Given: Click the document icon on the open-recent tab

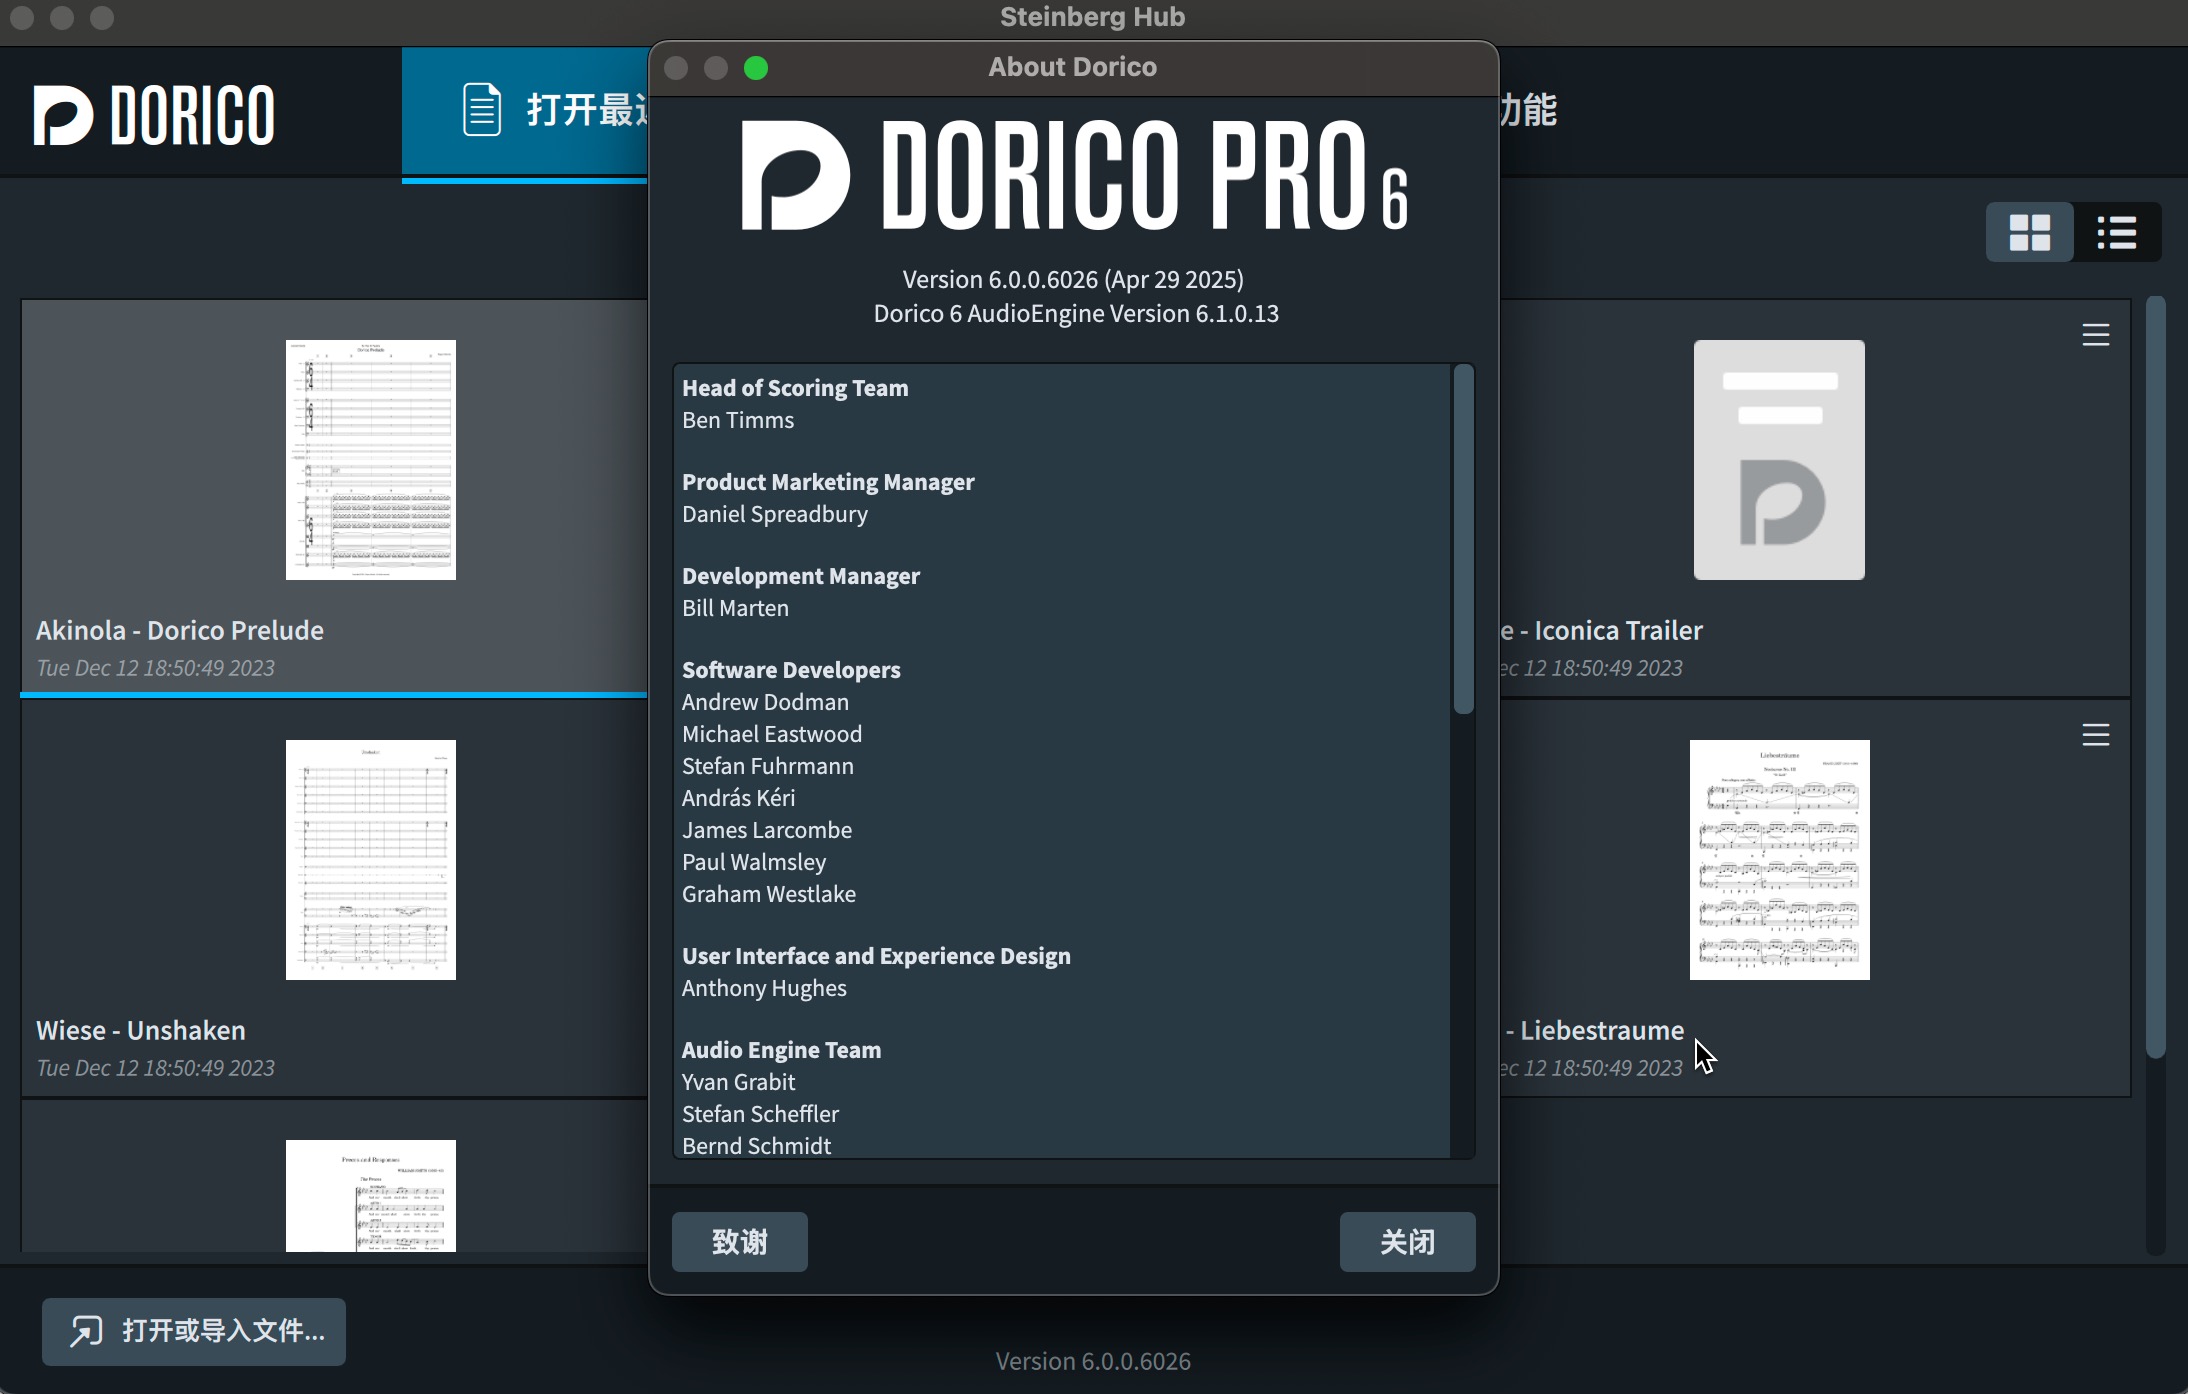Looking at the screenshot, I should pos(482,110).
